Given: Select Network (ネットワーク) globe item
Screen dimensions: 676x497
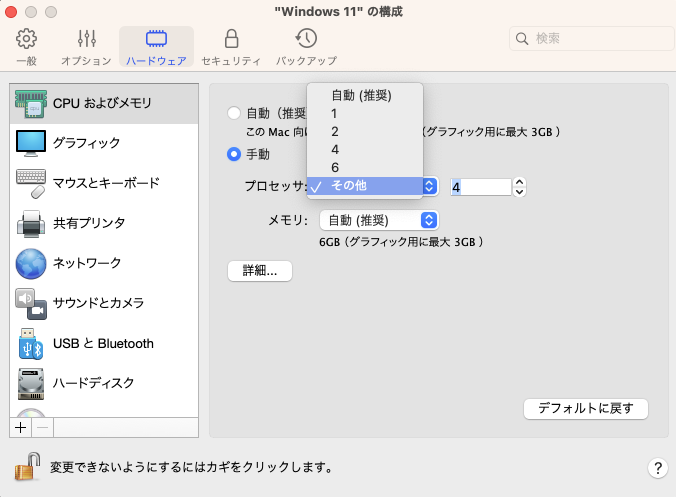Looking at the screenshot, I should (85, 263).
